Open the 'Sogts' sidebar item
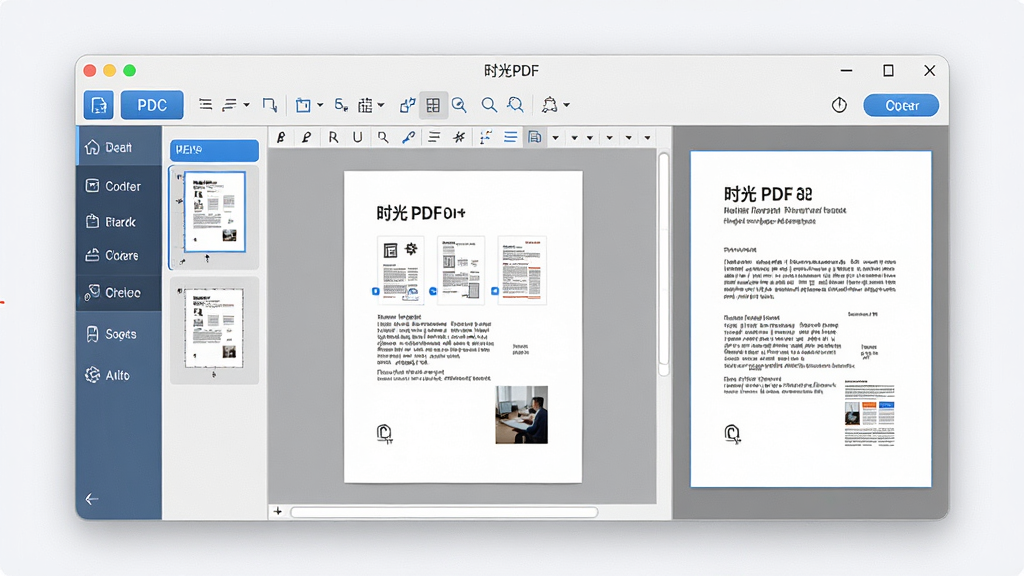 (119, 334)
